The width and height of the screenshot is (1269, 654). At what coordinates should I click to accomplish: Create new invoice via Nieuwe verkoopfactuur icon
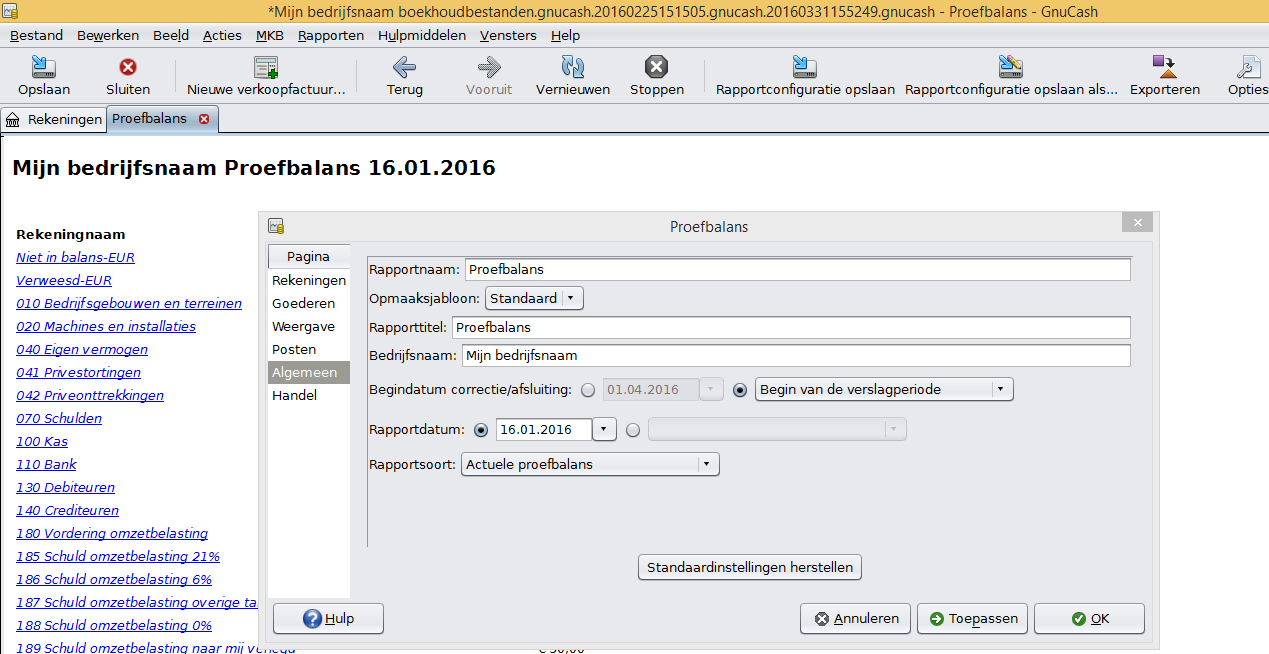[265, 68]
